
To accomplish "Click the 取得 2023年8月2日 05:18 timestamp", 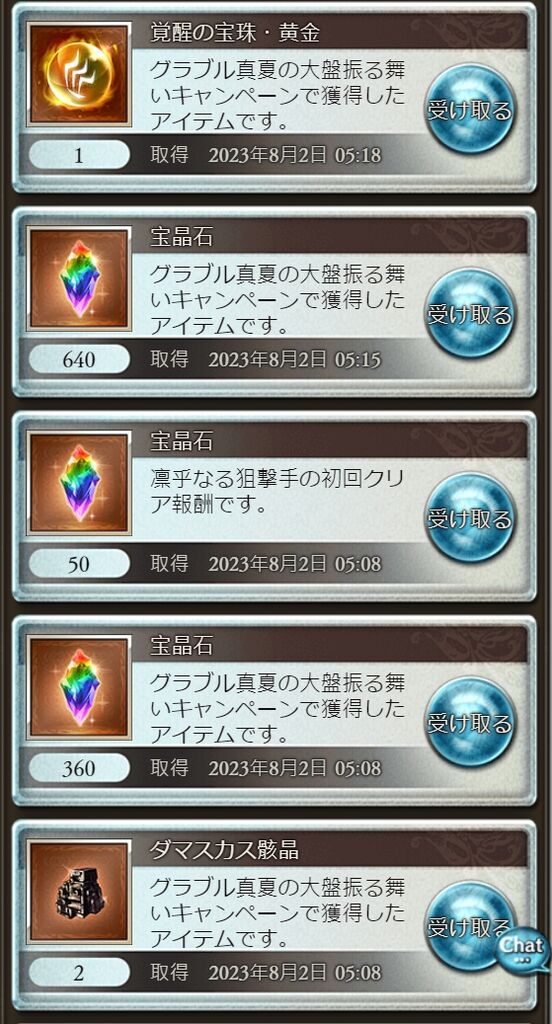I will click(266, 155).
